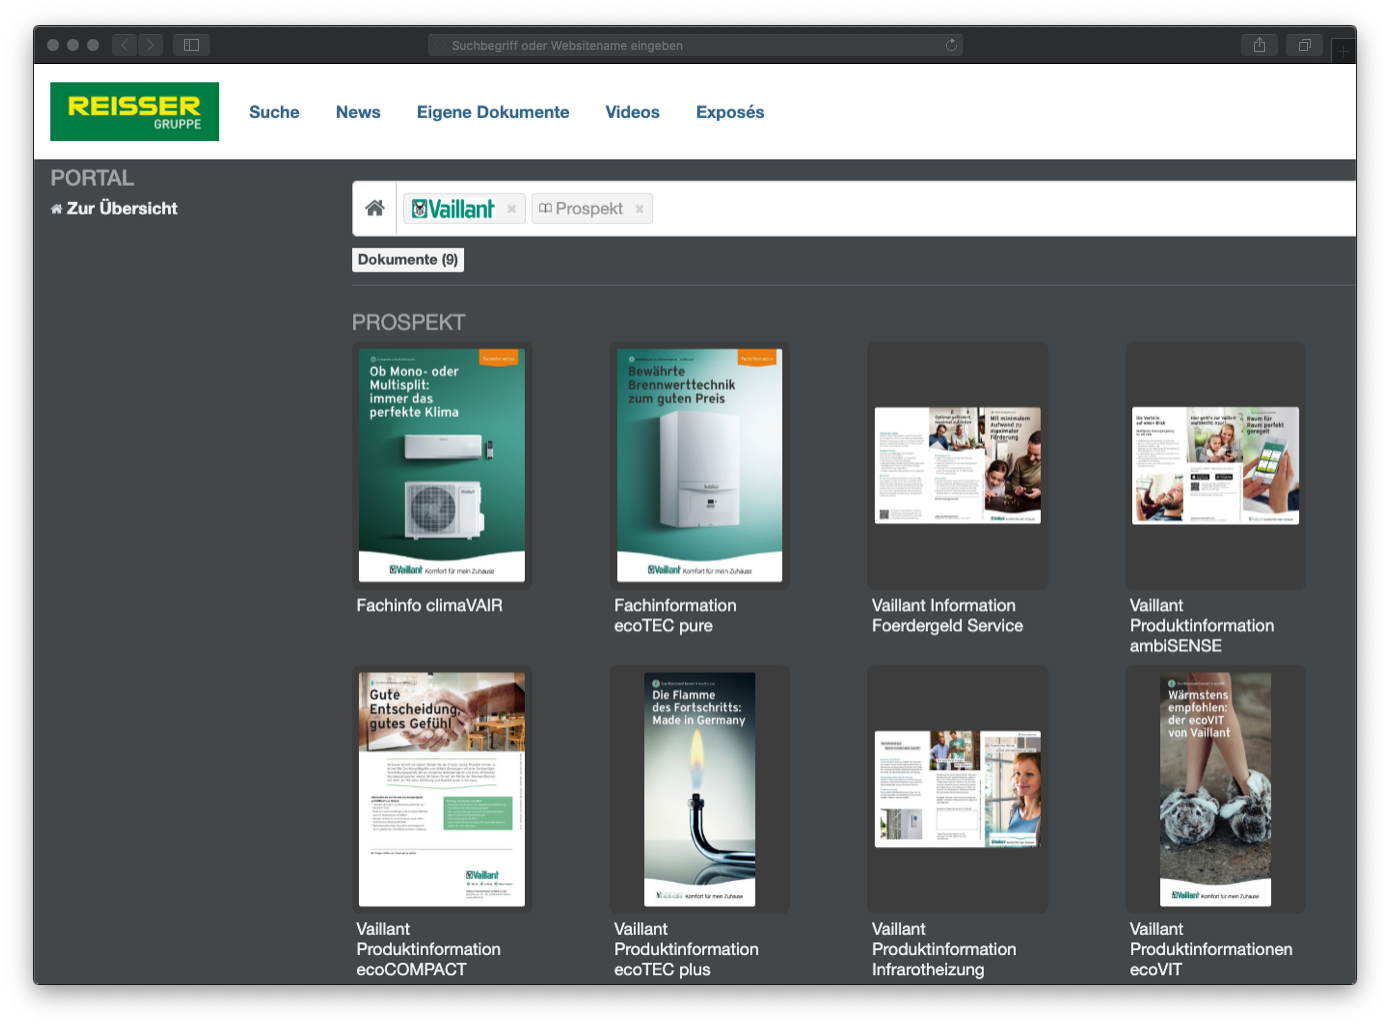This screenshot has height=1026, width=1390.
Task: Open the News menu item
Action: [x=358, y=112]
